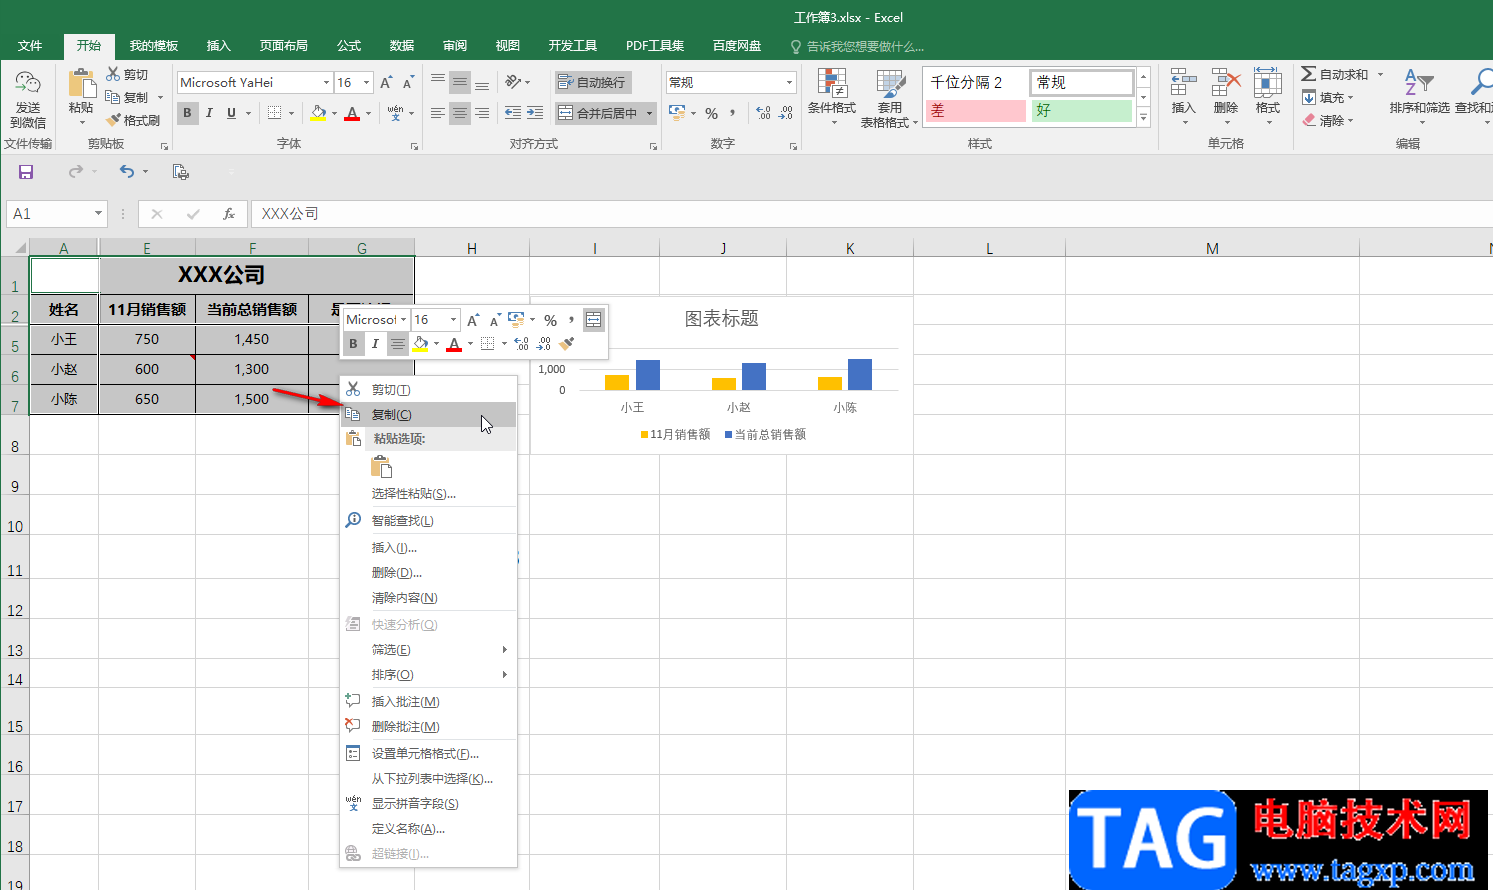Viewport: 1493px width, 890px height.
Task: Open borders dropdown in ribbon
Action: (x=291, y=113)
